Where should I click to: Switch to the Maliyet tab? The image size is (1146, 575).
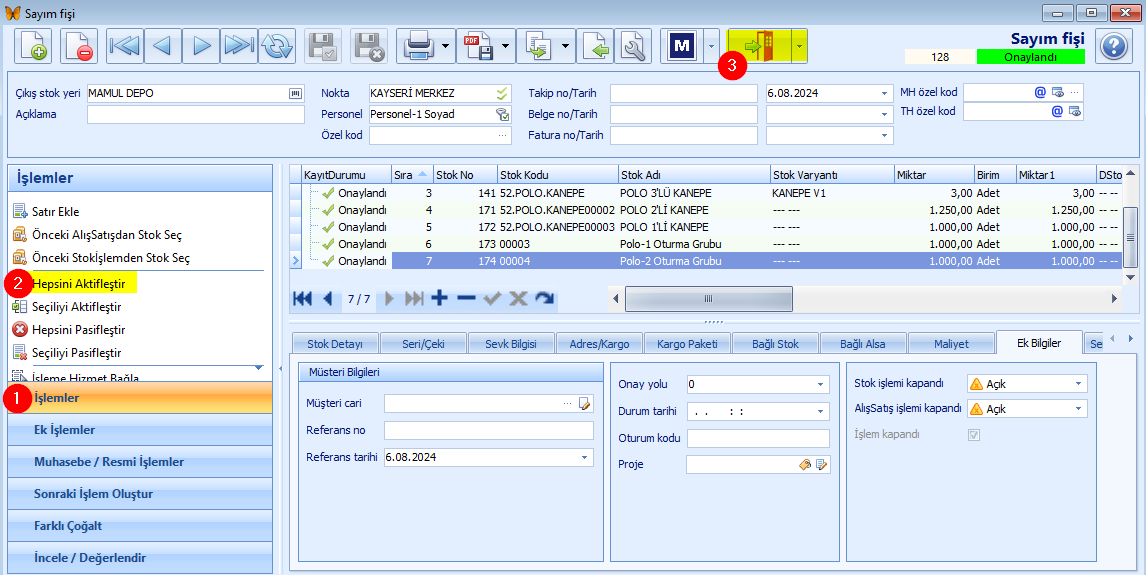[x=951, y=343]
